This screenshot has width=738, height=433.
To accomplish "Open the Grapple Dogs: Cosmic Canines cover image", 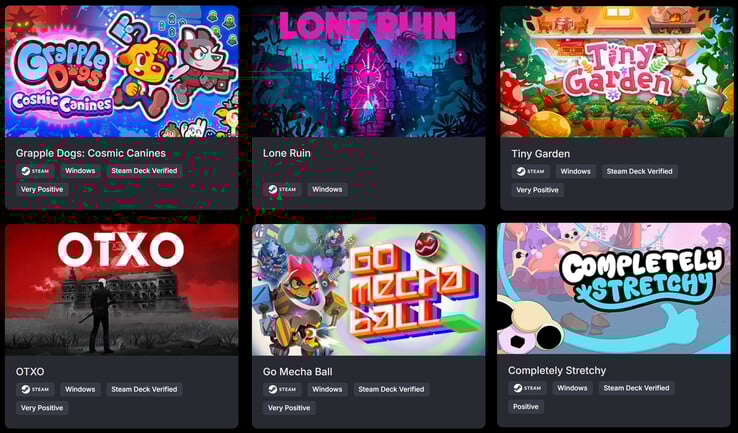I will (x=121, y=71).
